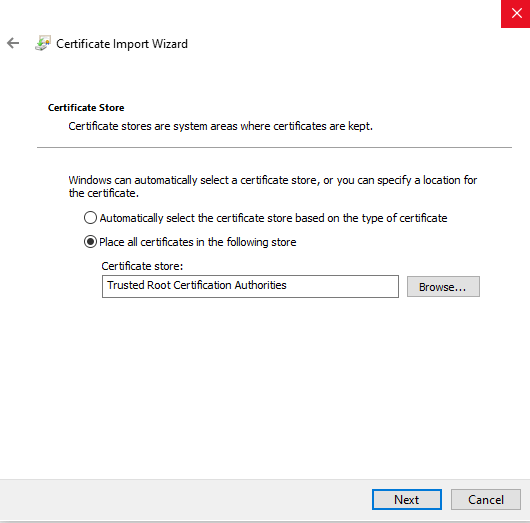Select the Place all certificates radio button
Screen dimensions: 530x523
[90, 242]
